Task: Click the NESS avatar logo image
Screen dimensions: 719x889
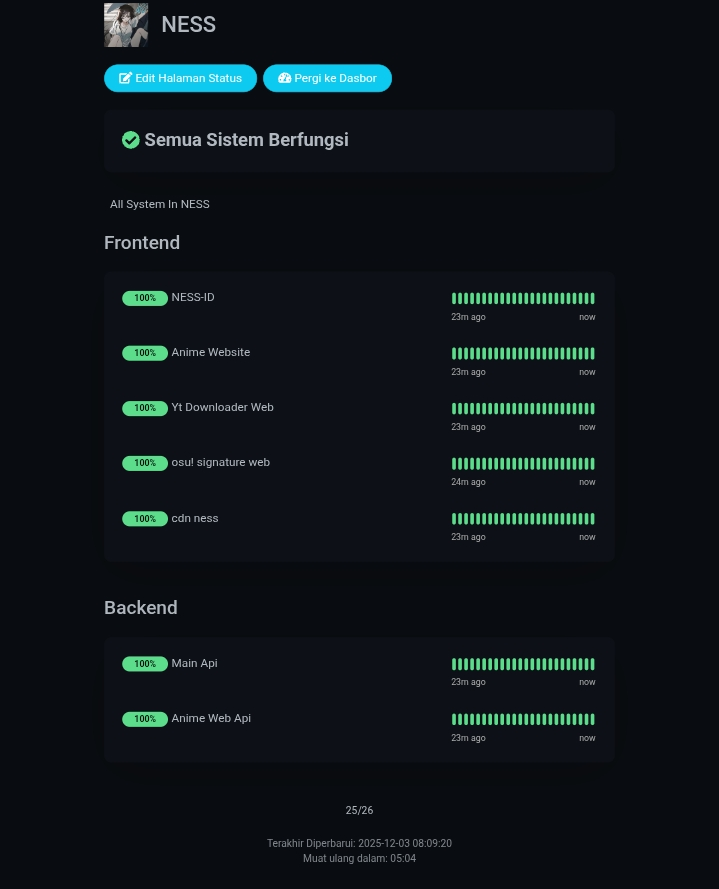Action: pos(126,25)
